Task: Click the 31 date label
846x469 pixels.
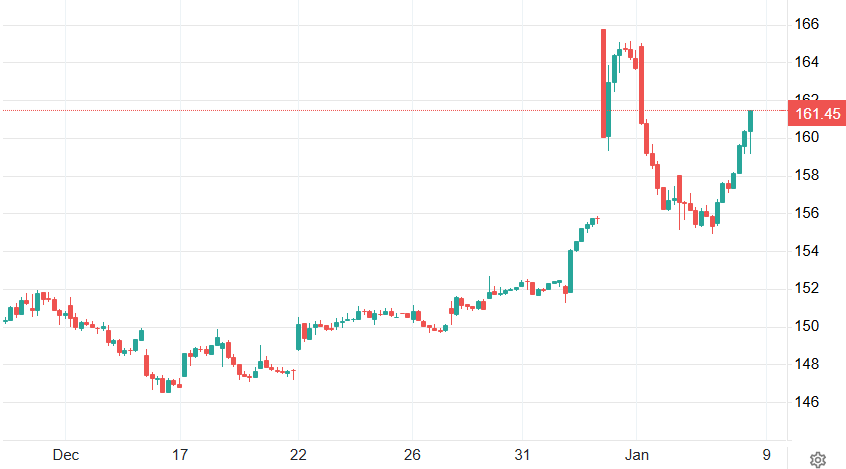Action: (521, 455)
